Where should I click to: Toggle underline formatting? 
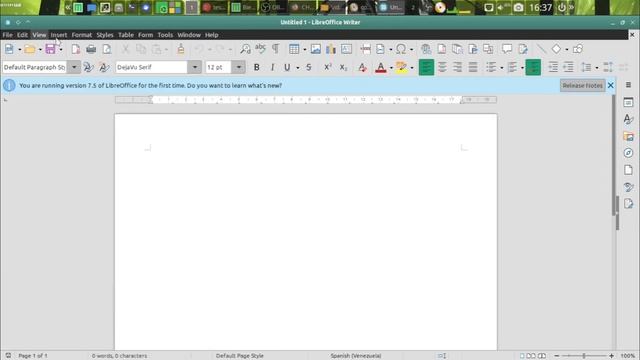[287, 67]
